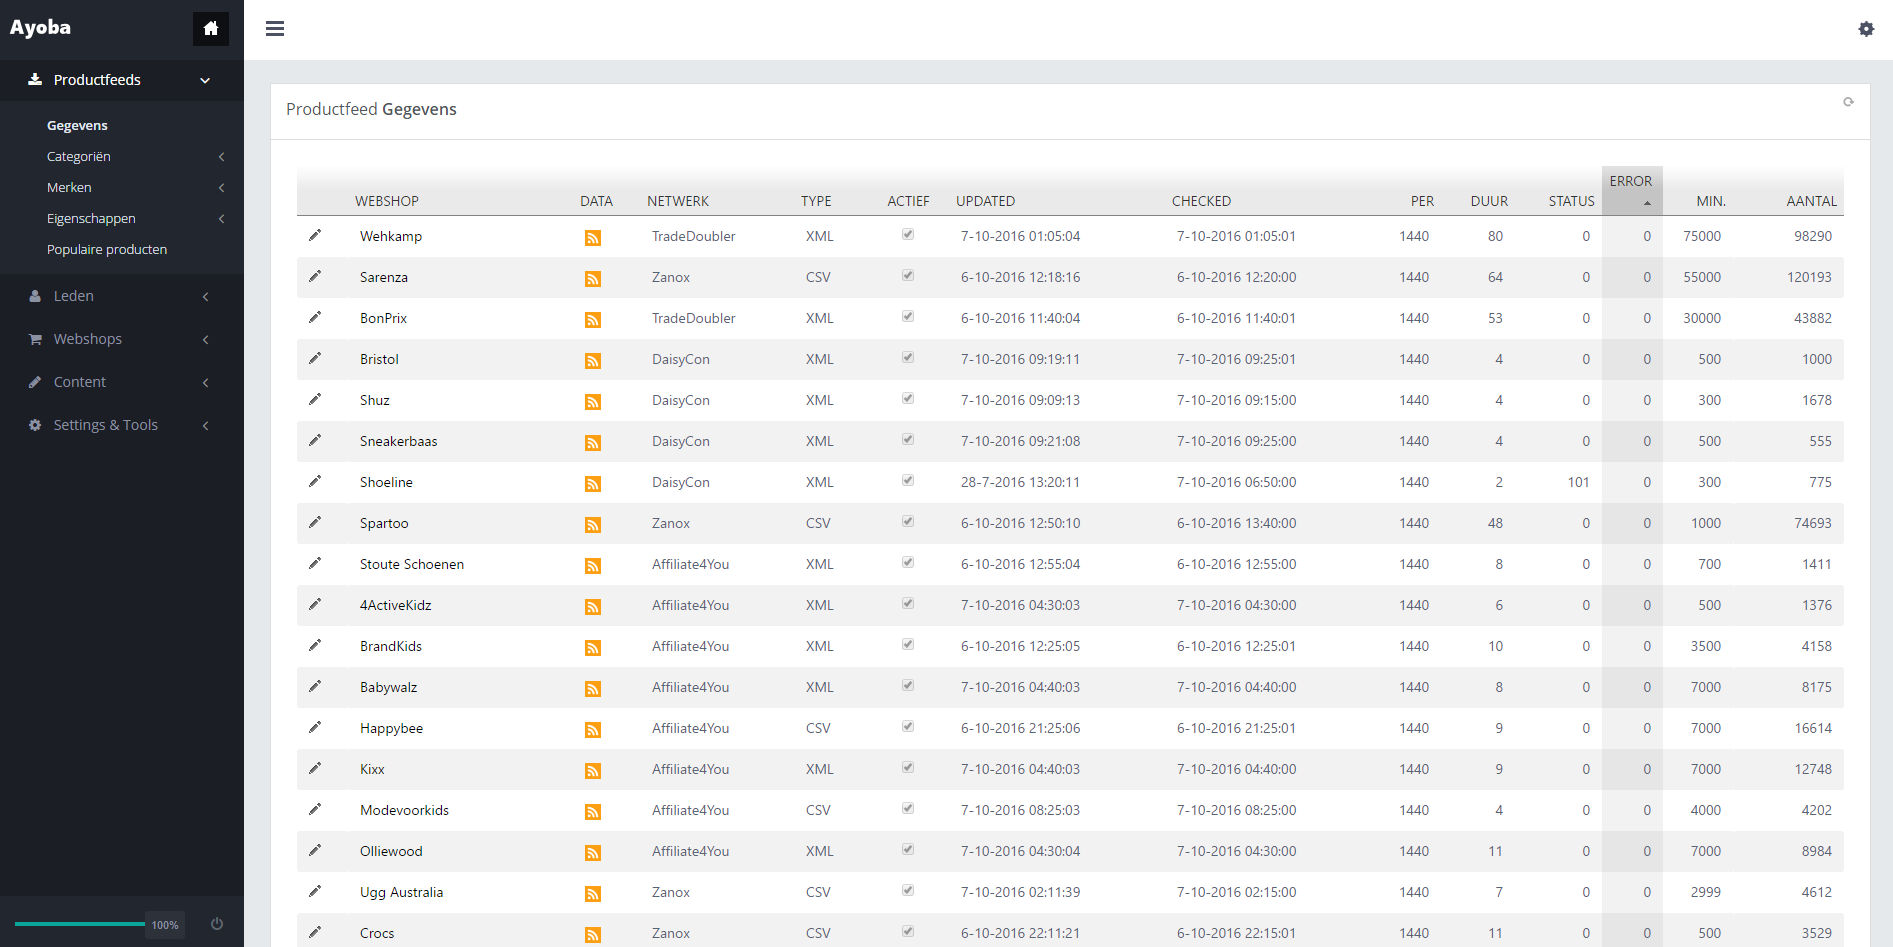Viewport: 1893px width, 947px height.
Task: Edit the Wehkamp row with pencil icon
Action: tap(315, 235)
